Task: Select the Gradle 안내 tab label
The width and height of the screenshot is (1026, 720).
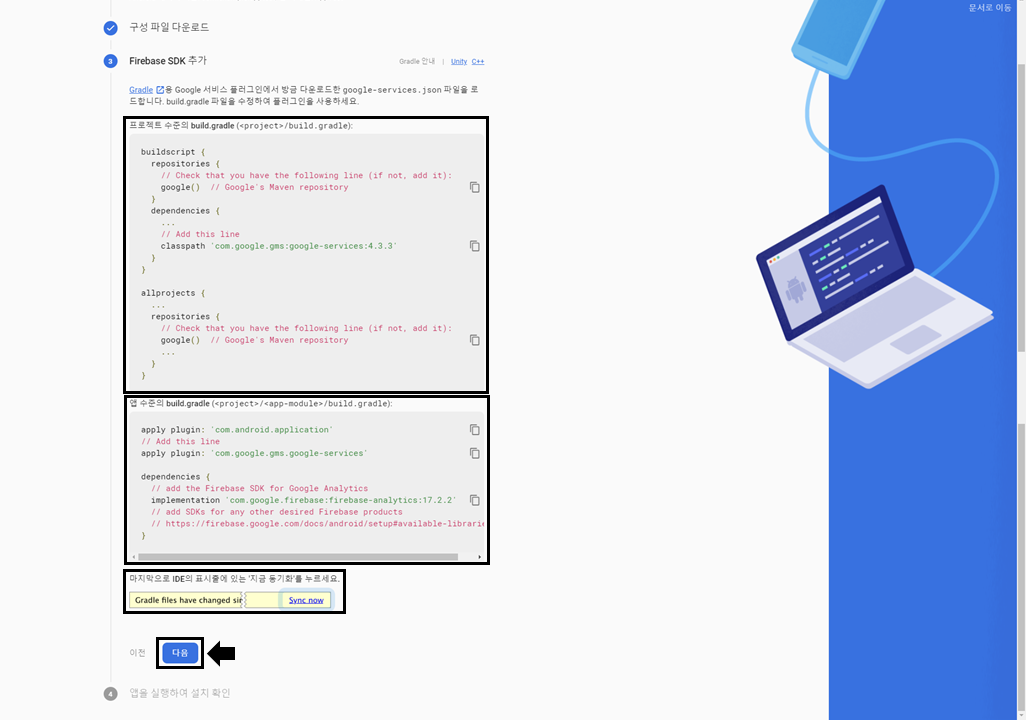Action: click(417, 62)
